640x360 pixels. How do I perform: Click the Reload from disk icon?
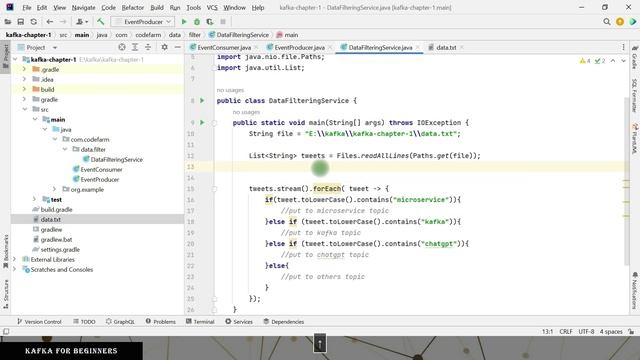point(33,22)
